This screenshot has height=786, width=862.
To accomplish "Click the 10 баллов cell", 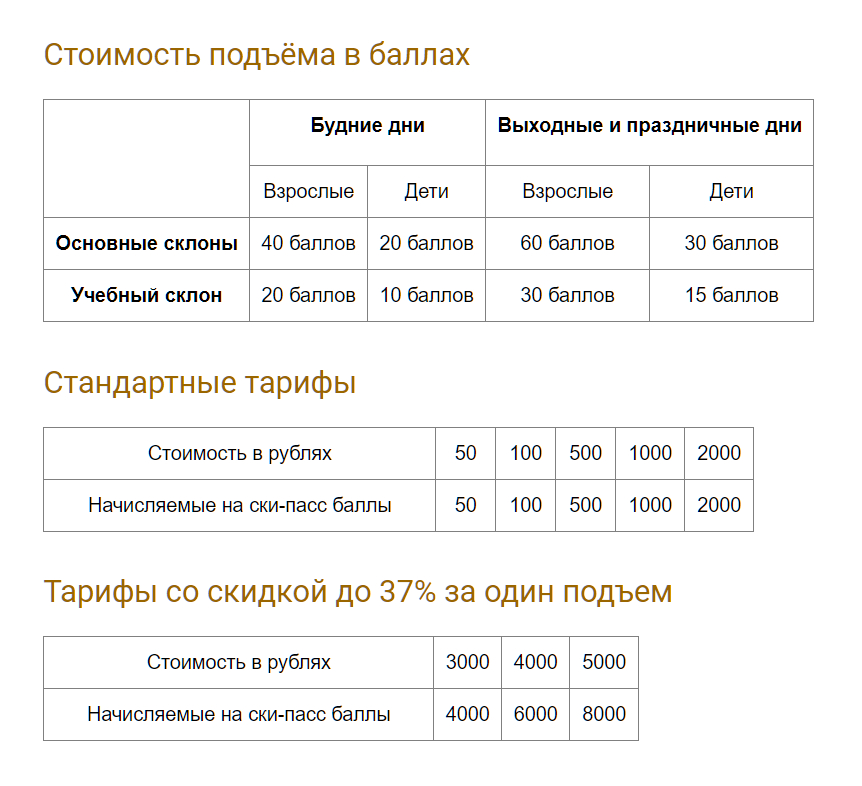I will click(427, 295).
